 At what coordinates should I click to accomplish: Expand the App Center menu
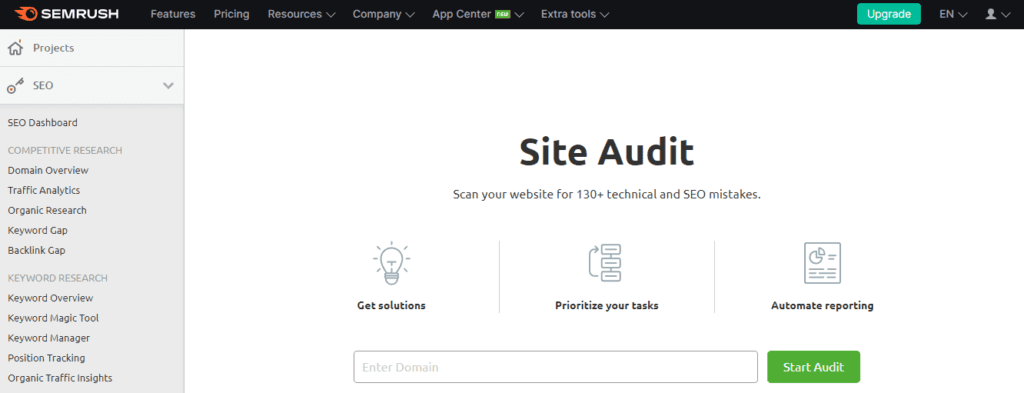[x=478, y=14]
